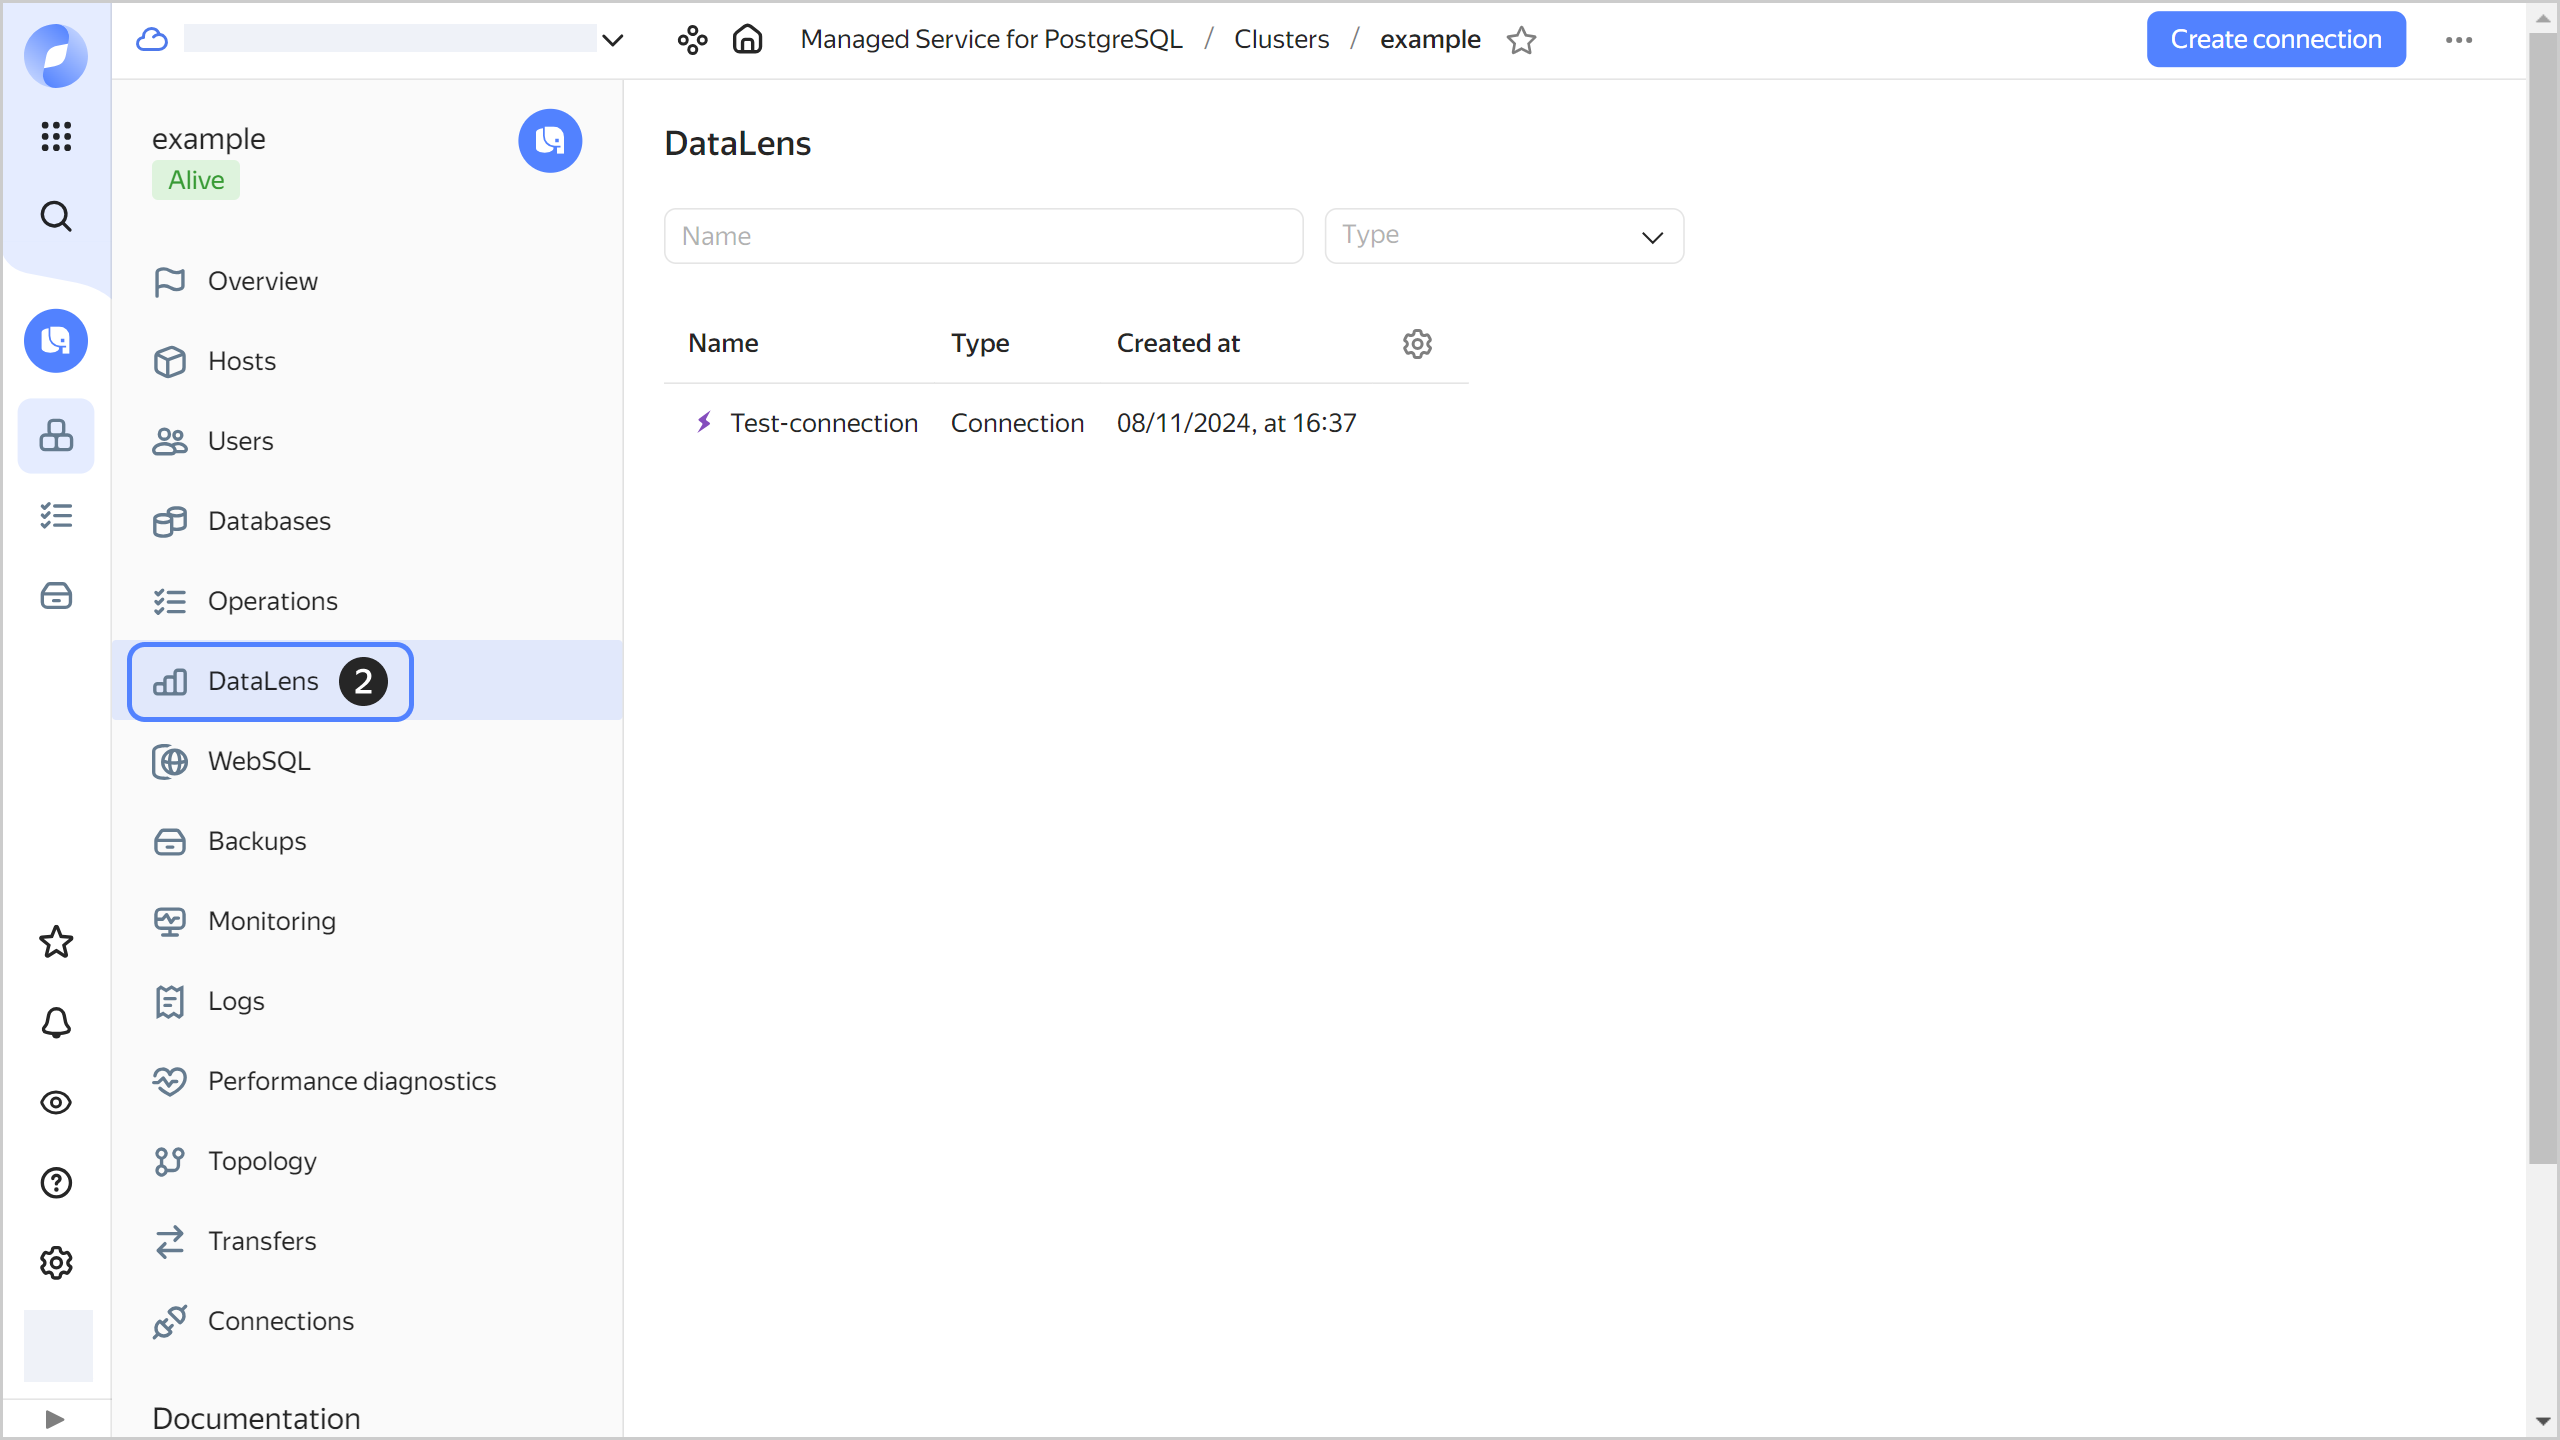The image size is (2560, 1440).
Task: Open settings gear in left rail
Action: click(x=56, y=1263)
